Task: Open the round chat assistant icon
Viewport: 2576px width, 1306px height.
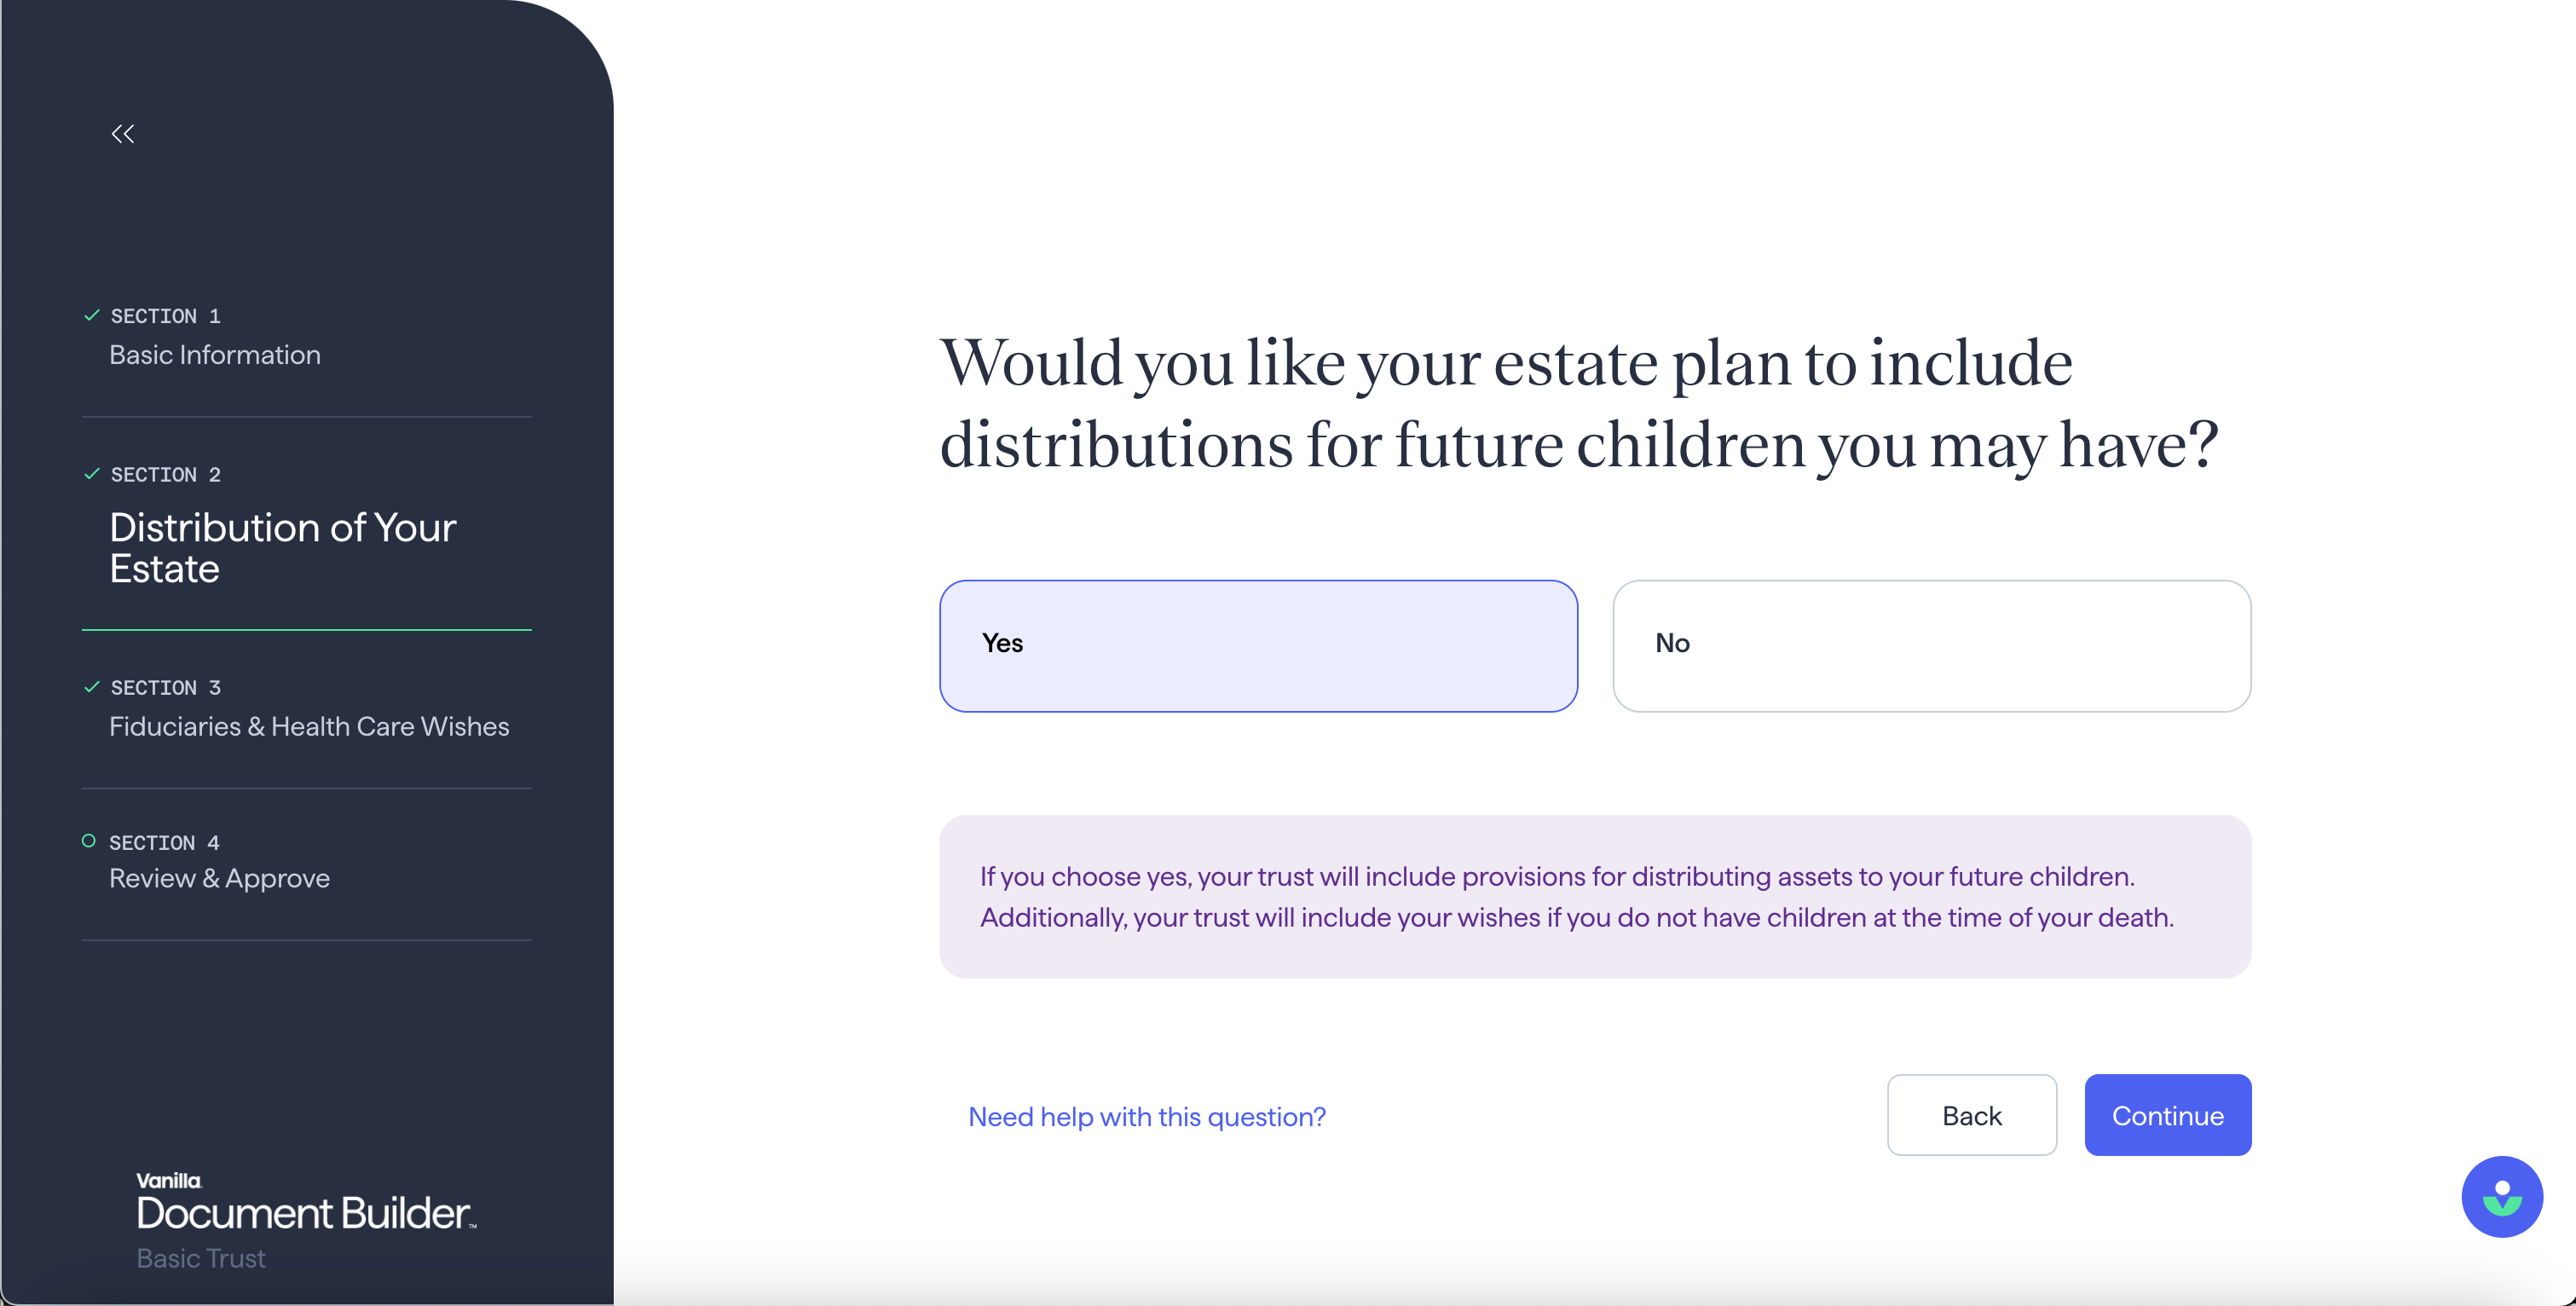Action: click(x=2501, y=1196)
